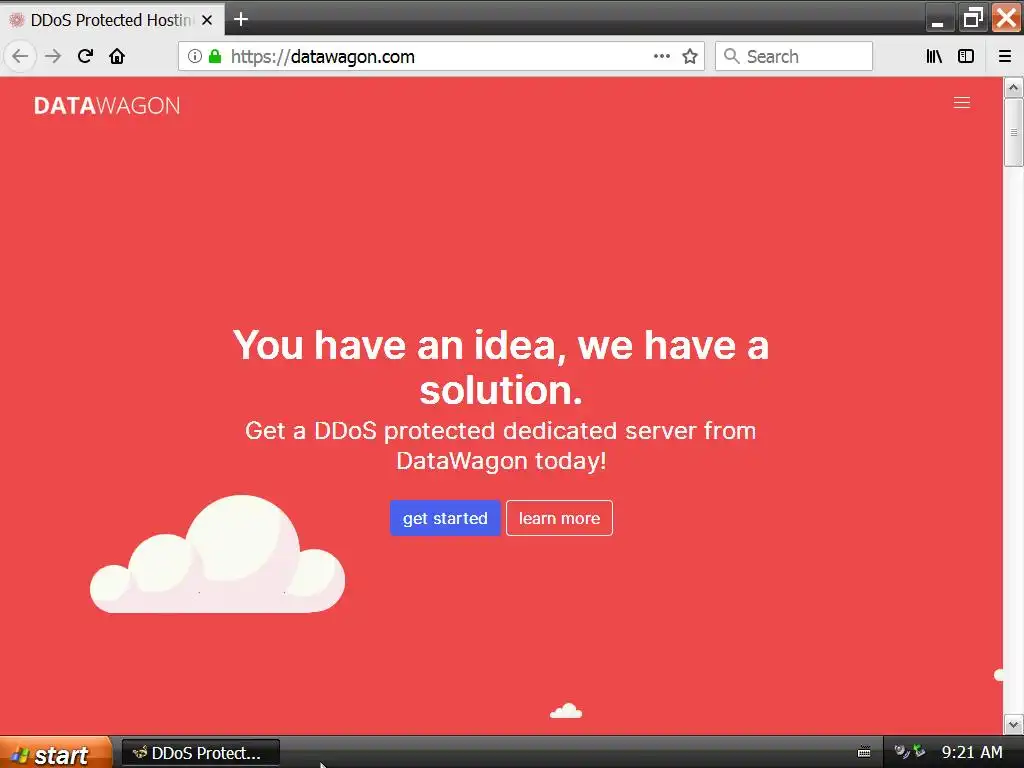The height and width of the screenshot is (768, 1024).
Task: Bookmark this page with the star icon
Action: click(x=690, y=56)
